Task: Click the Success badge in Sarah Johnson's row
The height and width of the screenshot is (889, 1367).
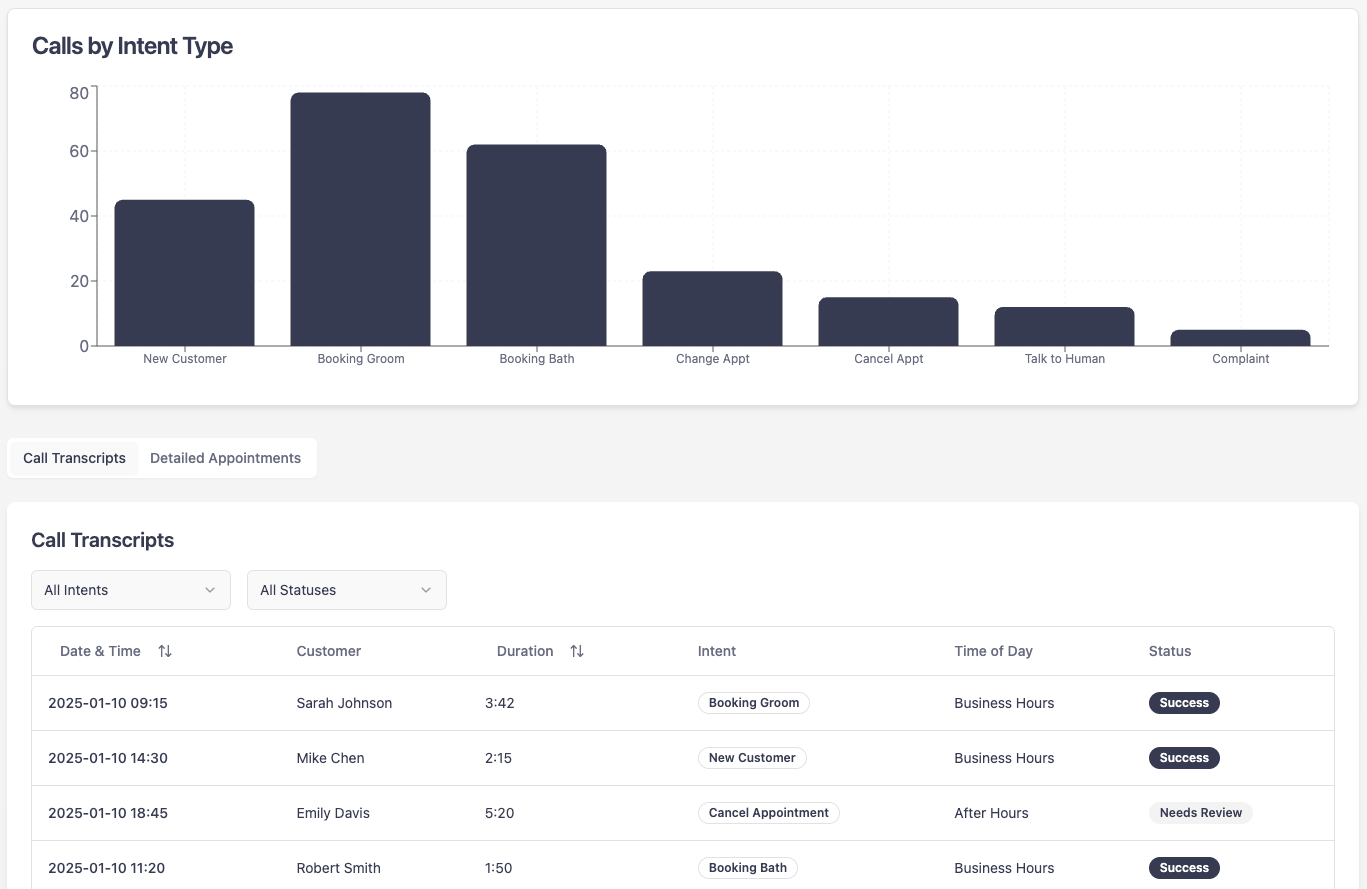Action: pyautogui.click(x=1184, y=703)
